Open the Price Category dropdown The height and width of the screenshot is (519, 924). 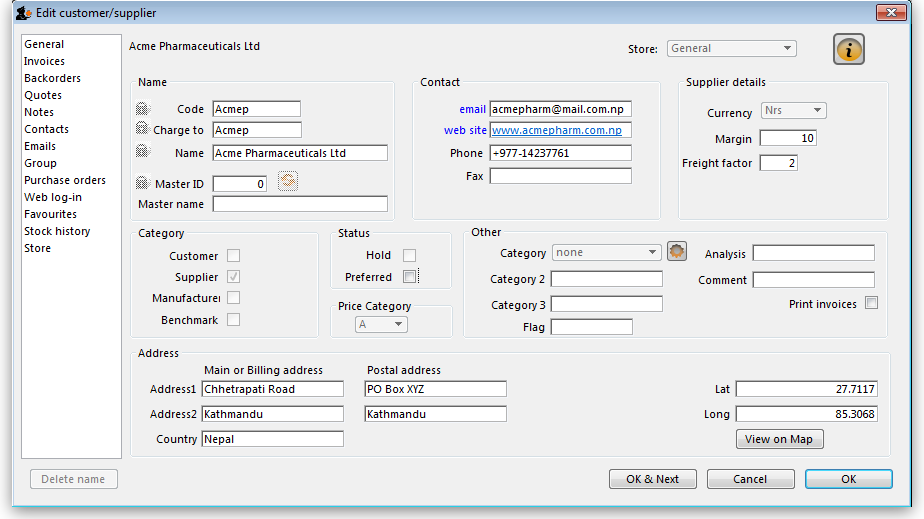pyautogui.click(x=381, y=325)
